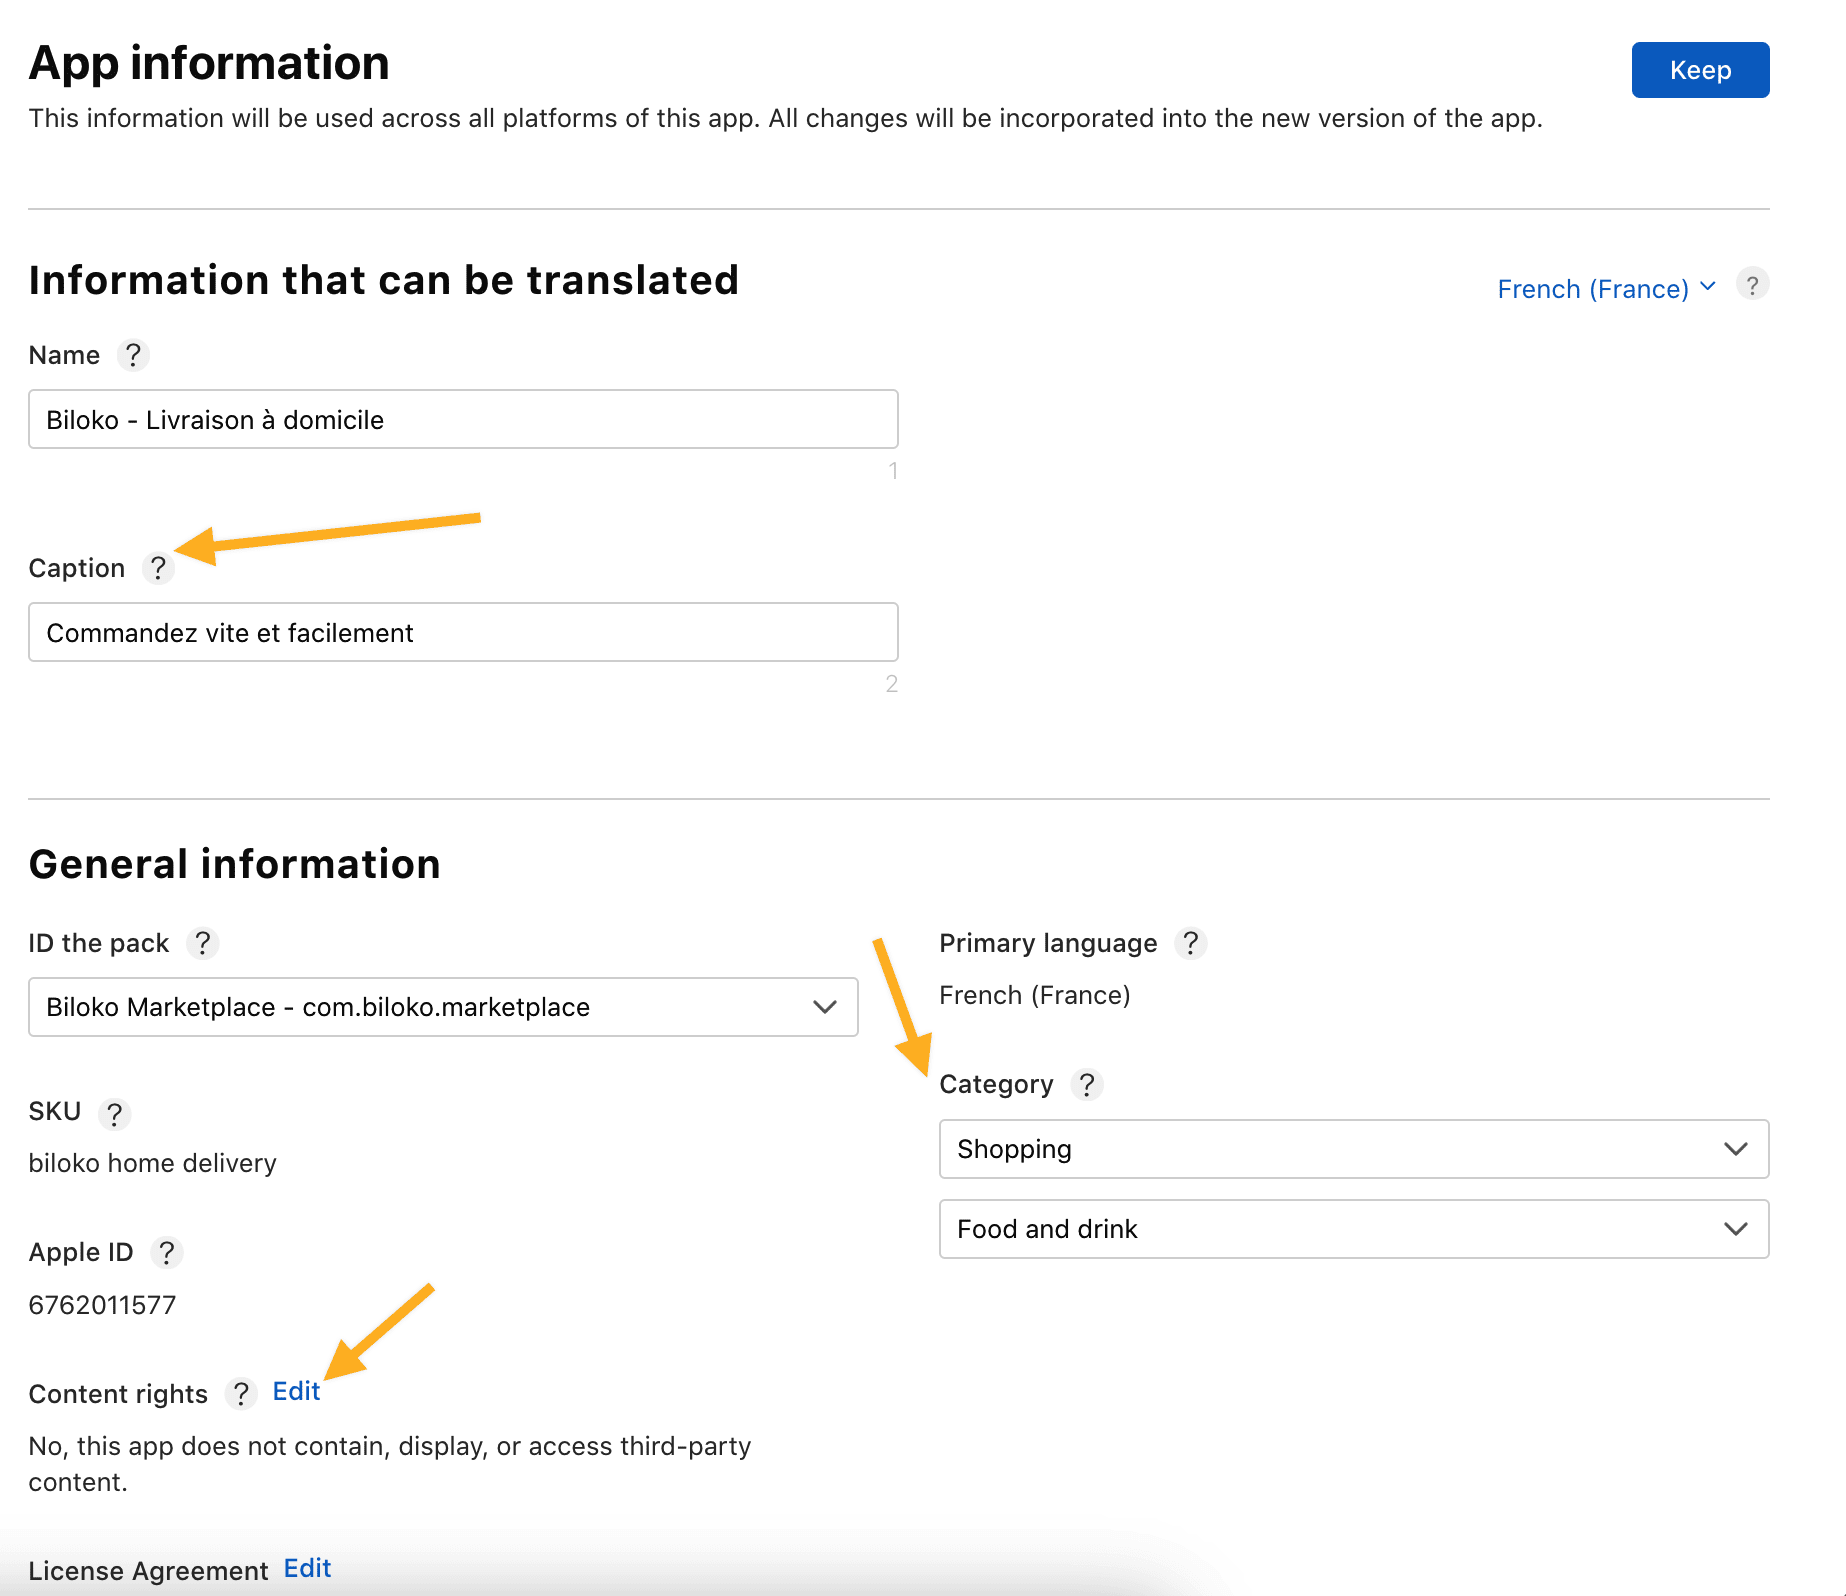Show help for SKU

pyautogui.click(x=115, y=1113)
